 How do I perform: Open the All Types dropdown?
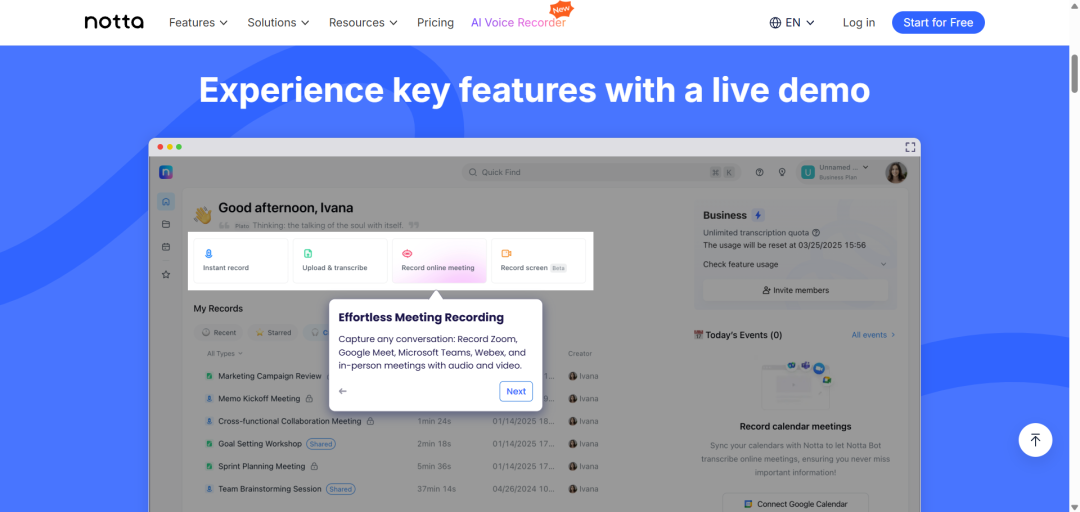(225, 354)
